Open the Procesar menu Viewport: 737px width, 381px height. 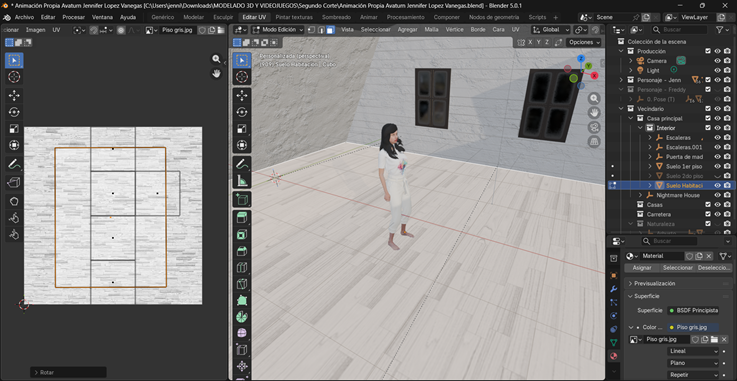coord(73,17)
